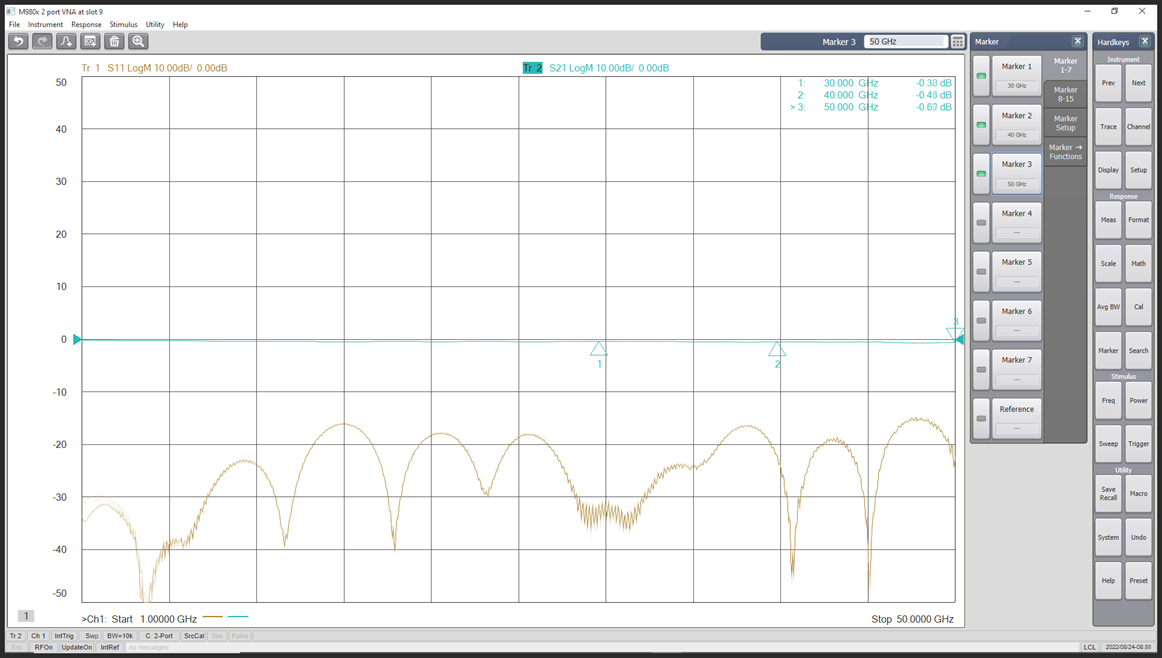
Task: Select the Marker 3 button at 50 GHz
Action: coord(1017,174)
